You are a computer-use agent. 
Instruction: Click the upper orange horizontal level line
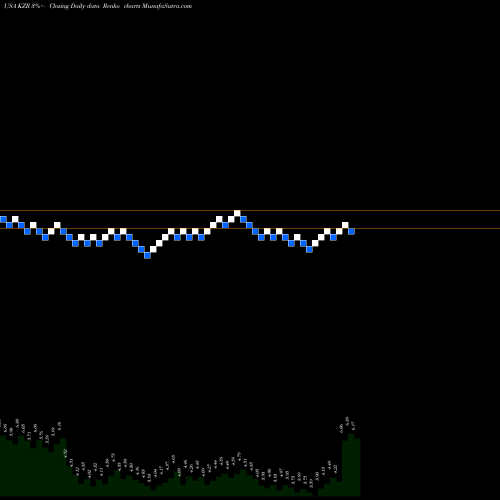(250, 210)
